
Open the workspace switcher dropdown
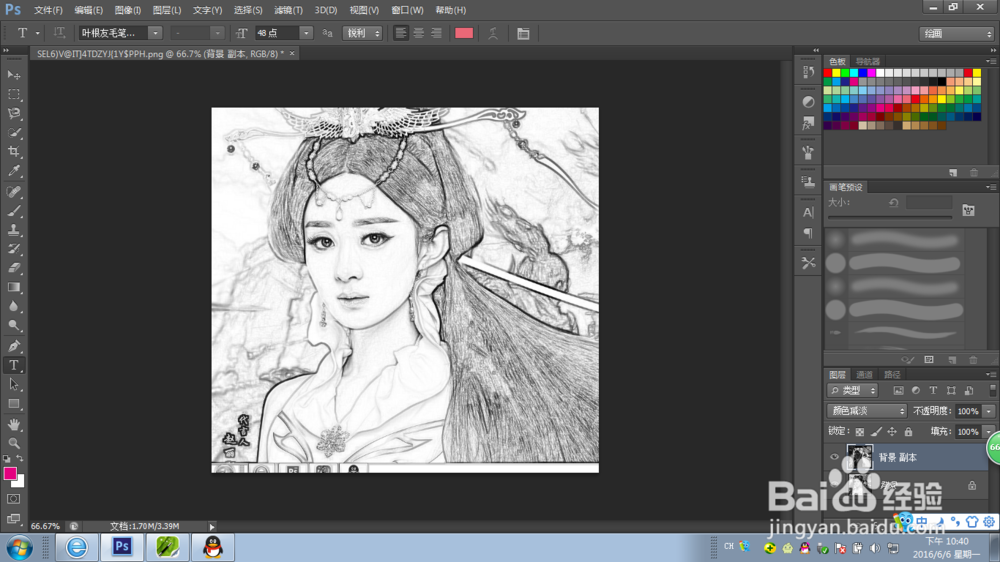pos(957,33)
